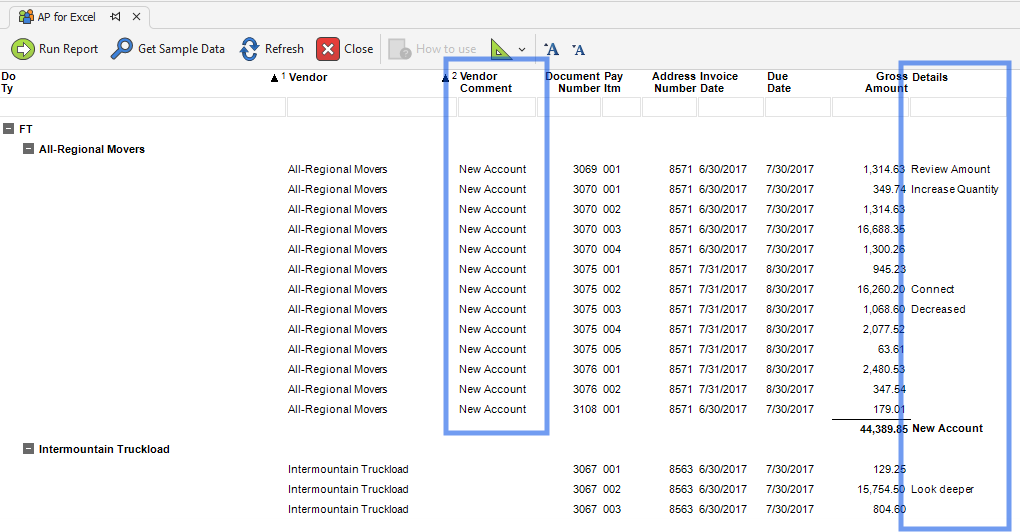
Task: Click the 1,068.60 gross amount cell
Action: tap(884, 310)
